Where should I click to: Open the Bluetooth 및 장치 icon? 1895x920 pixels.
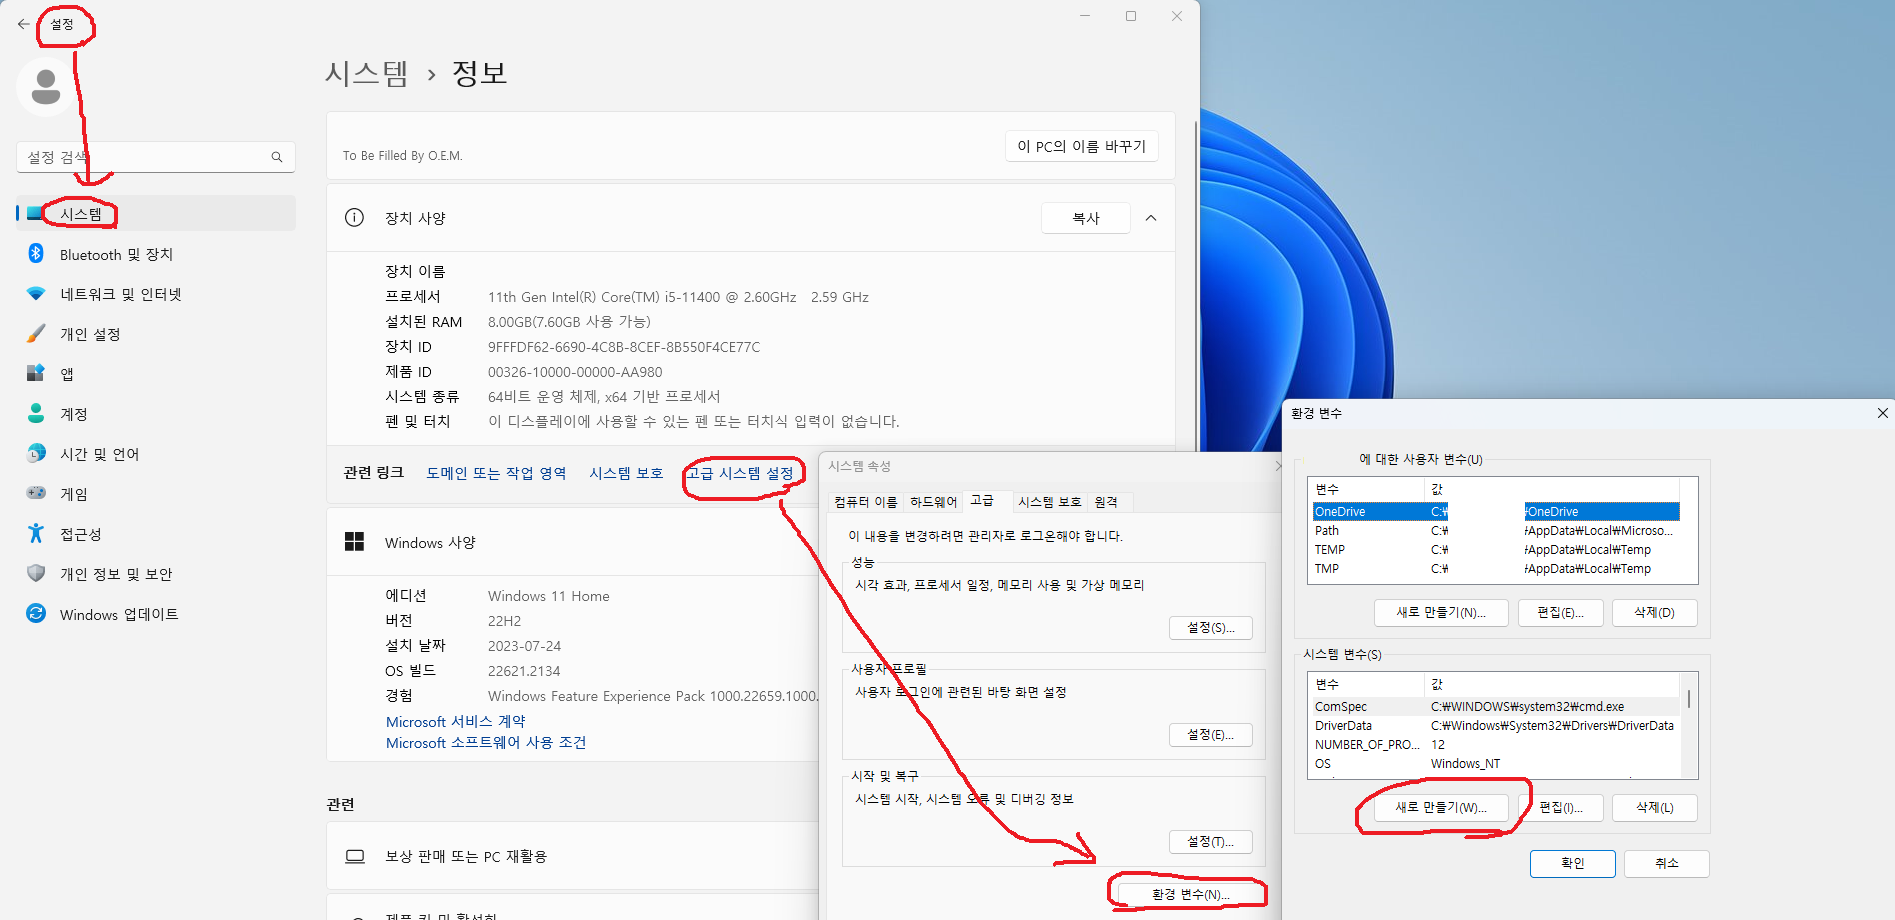pos(36,253)
